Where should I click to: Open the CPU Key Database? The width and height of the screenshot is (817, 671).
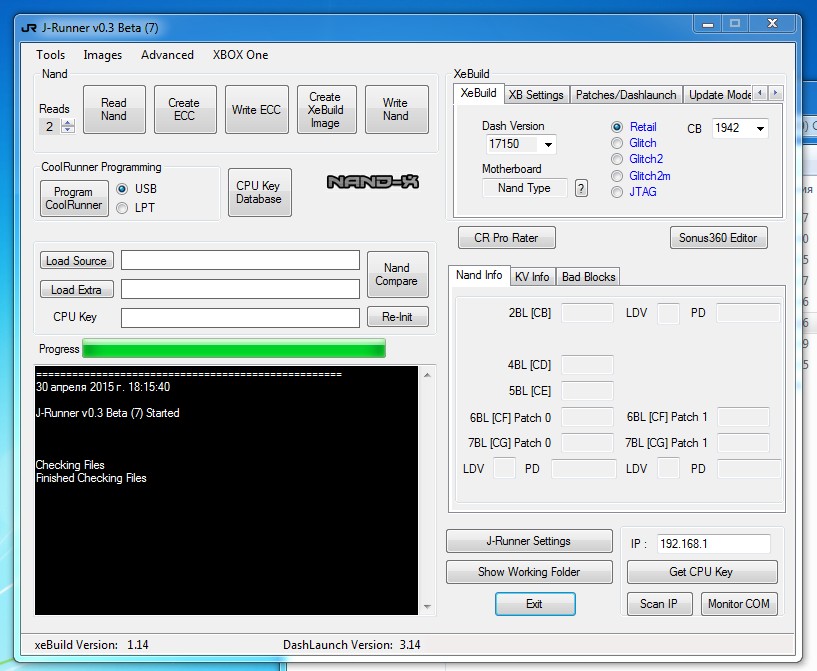tap(259, 192)
